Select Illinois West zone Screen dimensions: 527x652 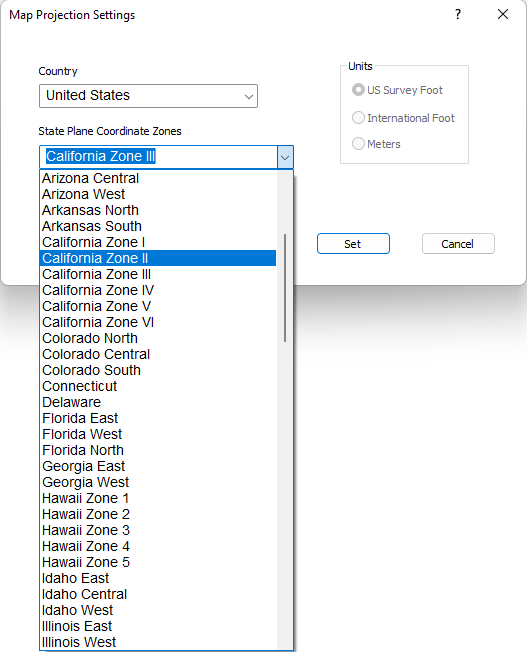tap(158, 642)
